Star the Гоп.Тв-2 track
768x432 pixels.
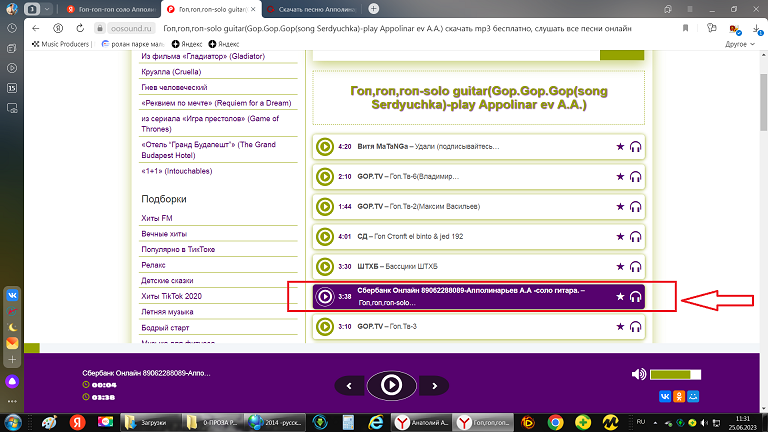620,207
